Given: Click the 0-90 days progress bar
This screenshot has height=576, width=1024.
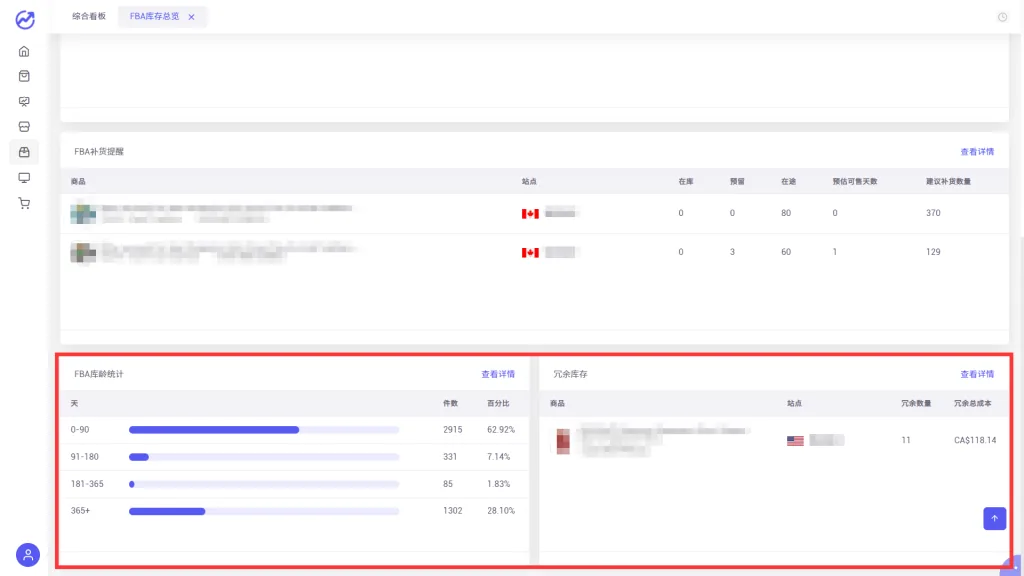Looking at the screenshot, I should (264, 430).
